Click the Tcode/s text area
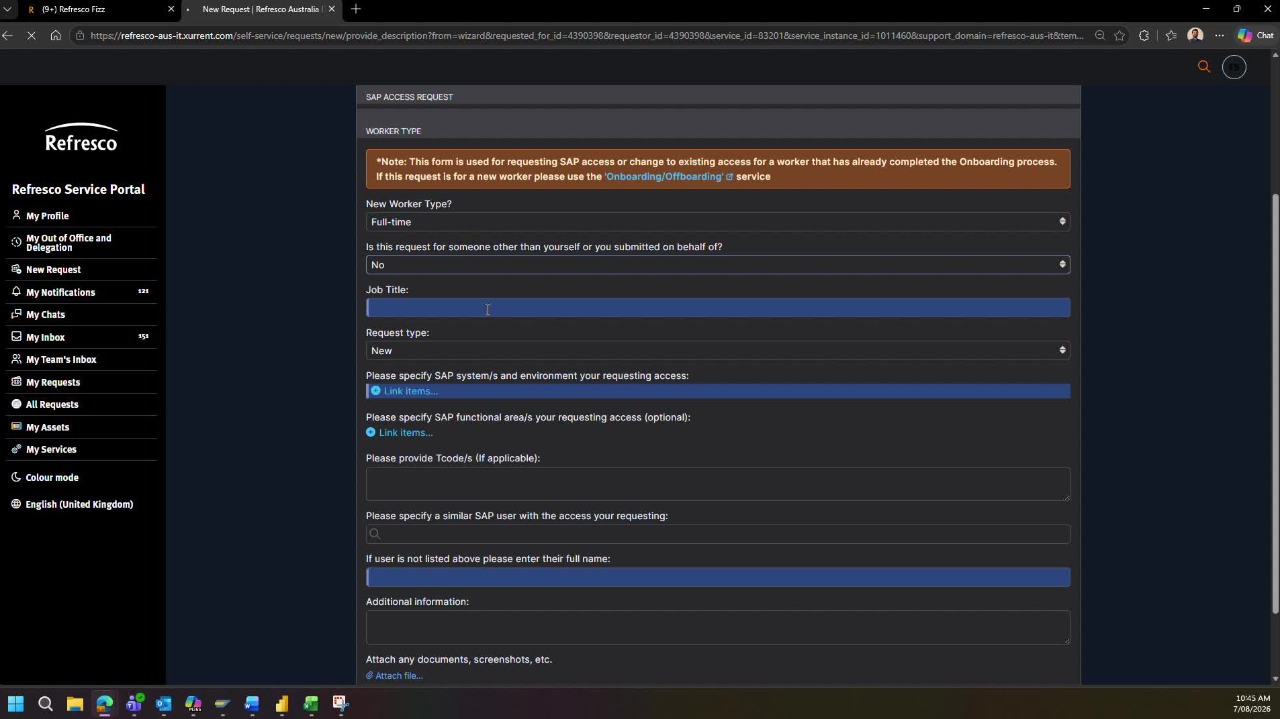Image resolution: width=1280 pixels, height=719 pixels. click(x=718, y=484)
